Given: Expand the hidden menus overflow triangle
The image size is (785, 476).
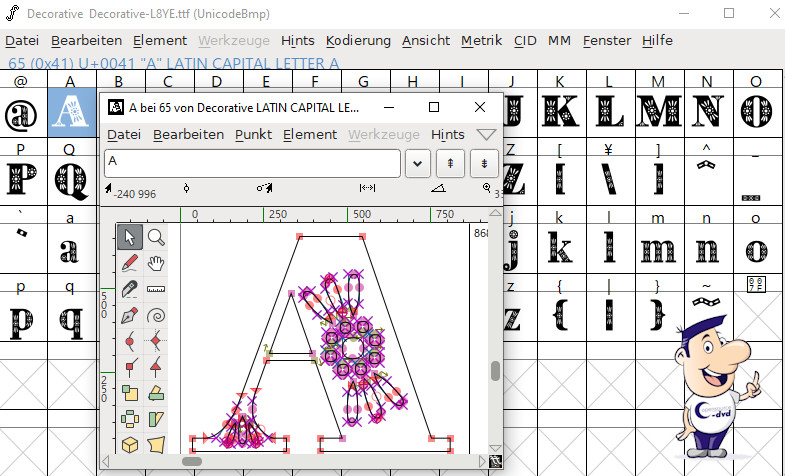Looking at the screenshot, I should pyautogui.click(x=486, y=135).
